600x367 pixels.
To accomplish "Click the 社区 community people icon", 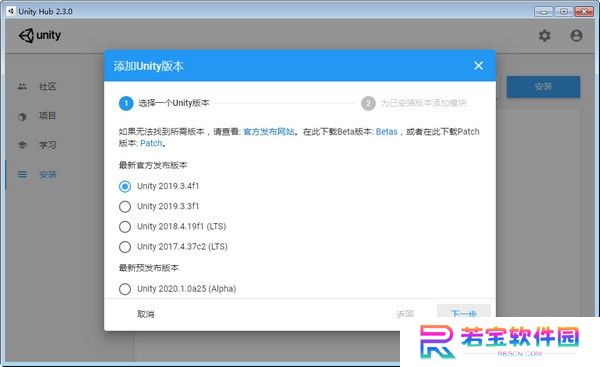I will (22, 86).
